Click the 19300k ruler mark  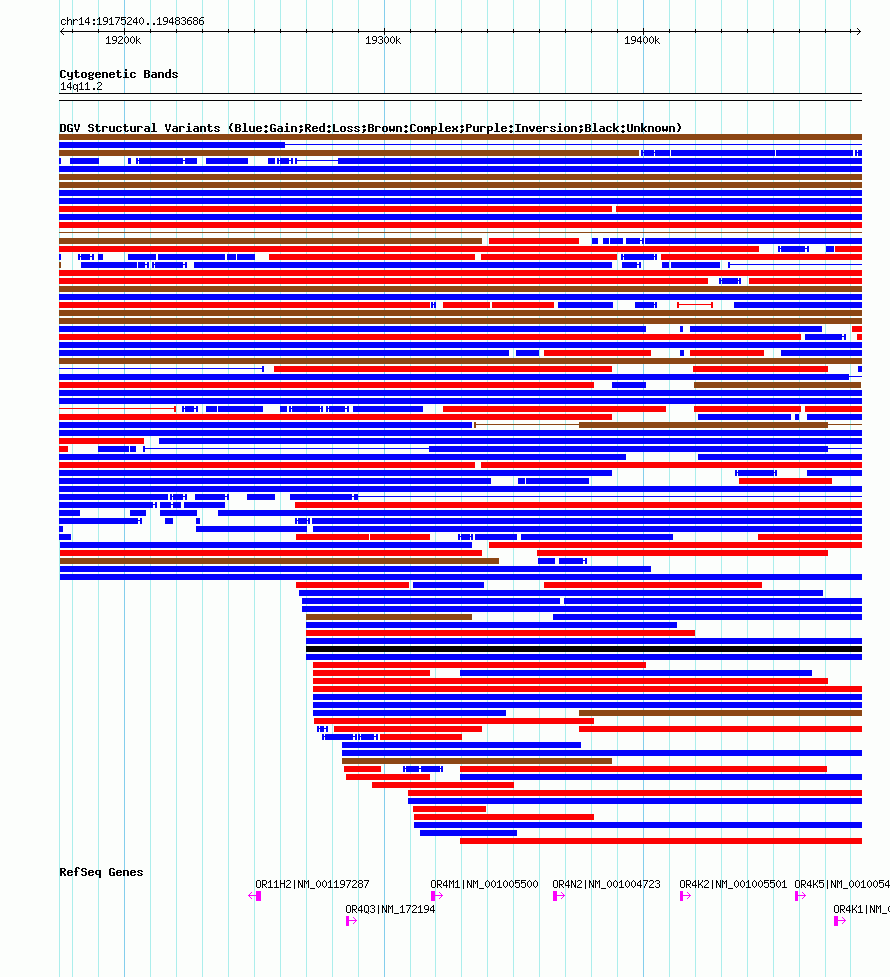click(x=383, y=41)
